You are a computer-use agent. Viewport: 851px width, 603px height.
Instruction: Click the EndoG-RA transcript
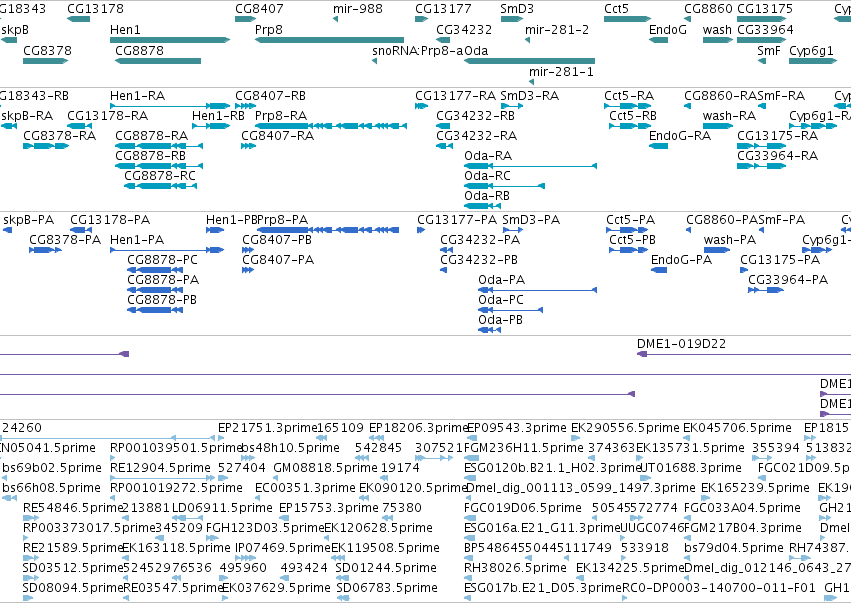pyautogui.click(x=658, y=146)
